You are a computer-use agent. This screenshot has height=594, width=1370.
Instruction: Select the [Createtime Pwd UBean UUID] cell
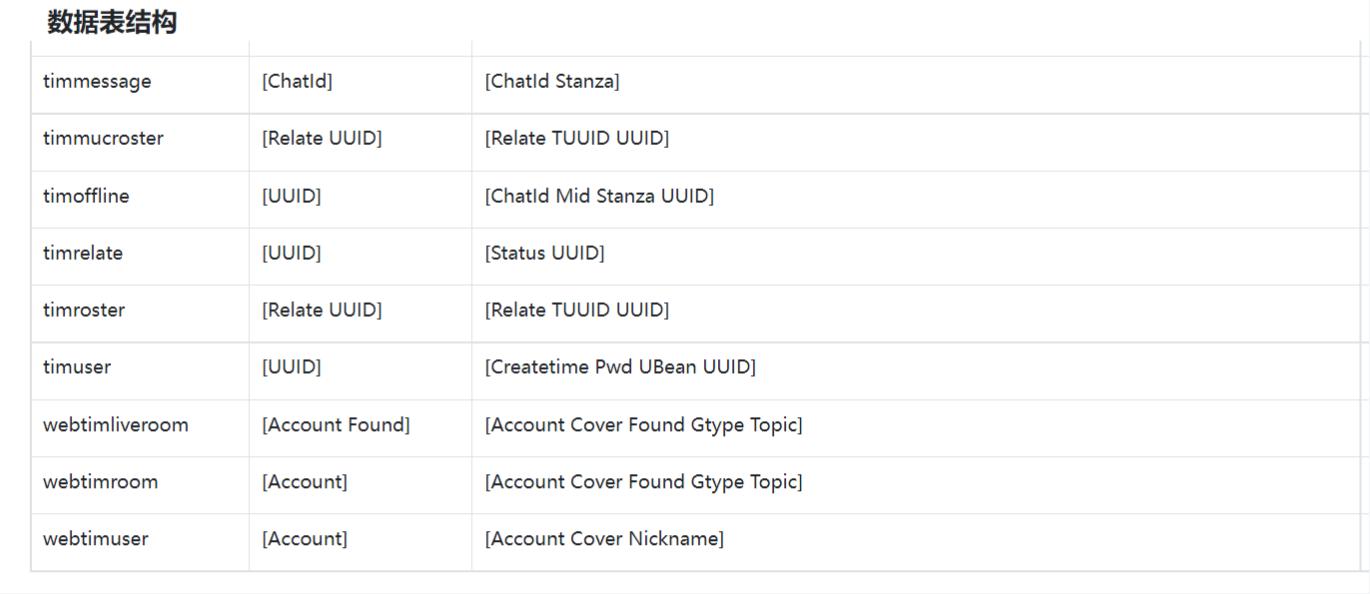click(620, 367)
